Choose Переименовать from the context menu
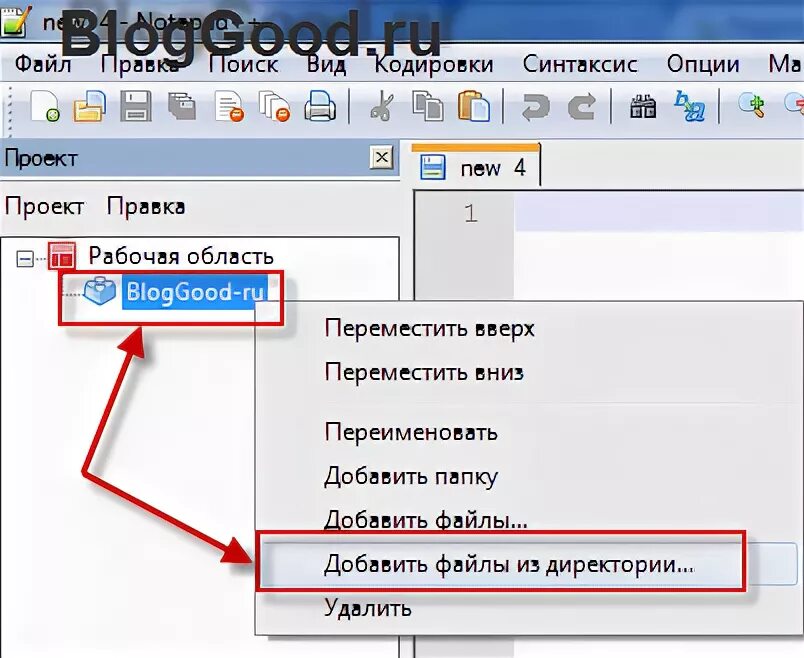 [x=529, y=432]
